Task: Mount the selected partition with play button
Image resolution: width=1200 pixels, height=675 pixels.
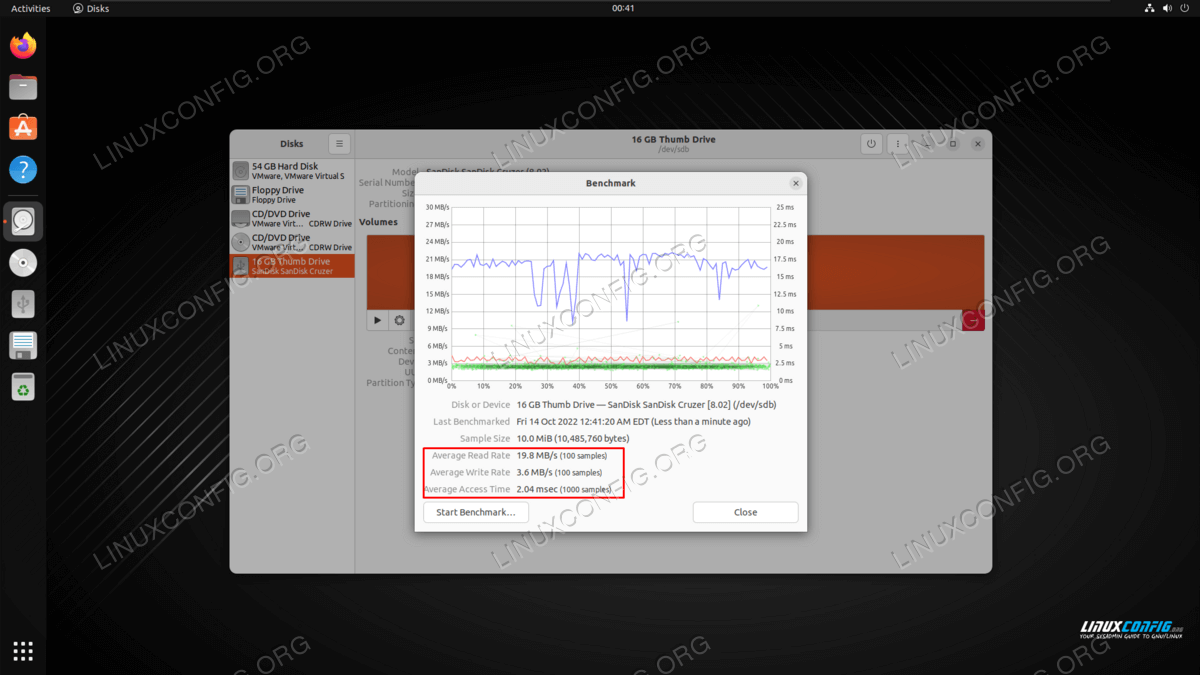Action: point(377,321)
